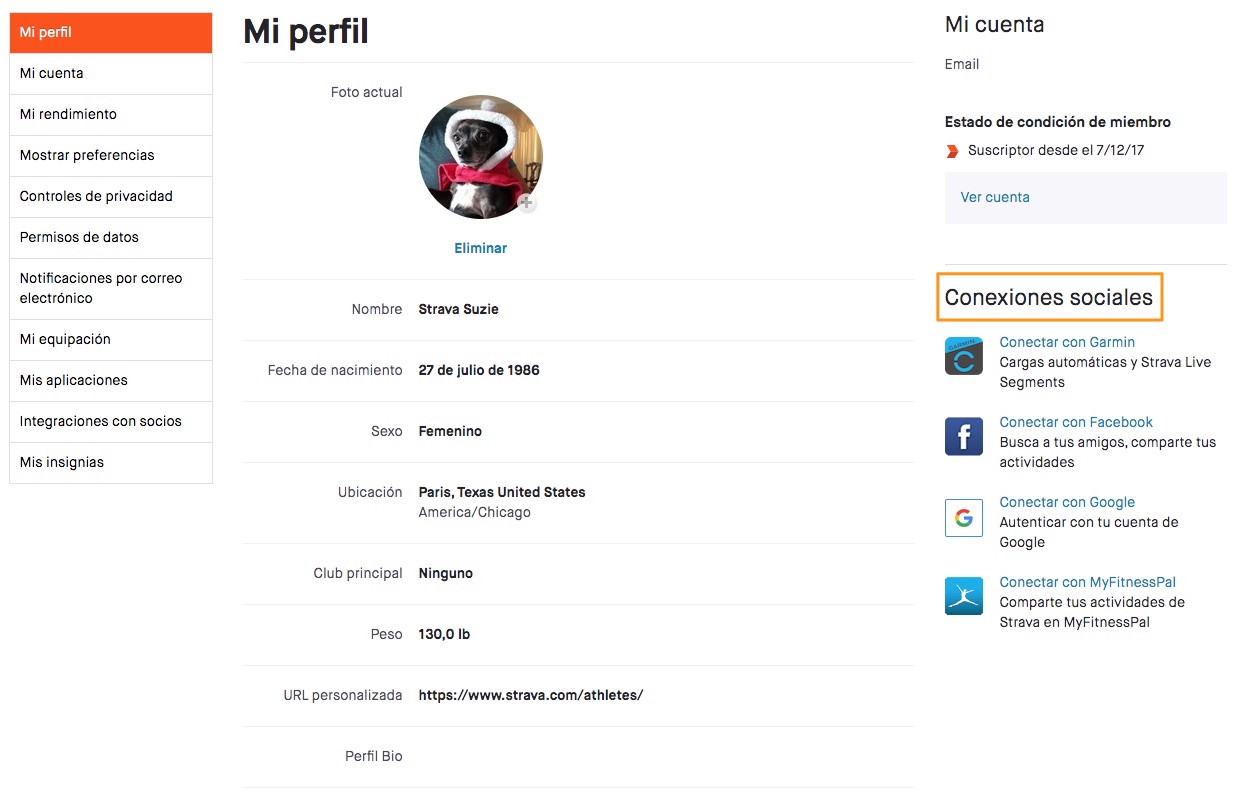The width and height of the screenshot is (1255, 807).
Task: Click the Garmin Connect icon
Action: 963,356
